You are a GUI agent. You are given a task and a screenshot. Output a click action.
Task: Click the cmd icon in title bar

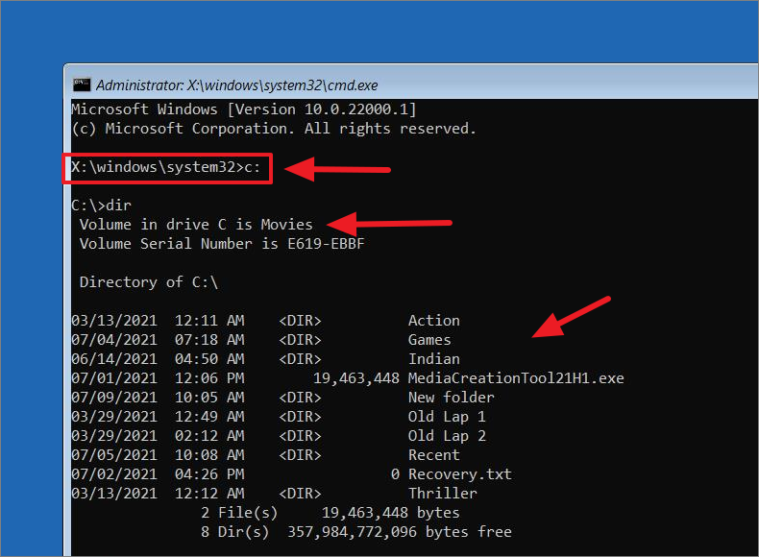(81, 85)
